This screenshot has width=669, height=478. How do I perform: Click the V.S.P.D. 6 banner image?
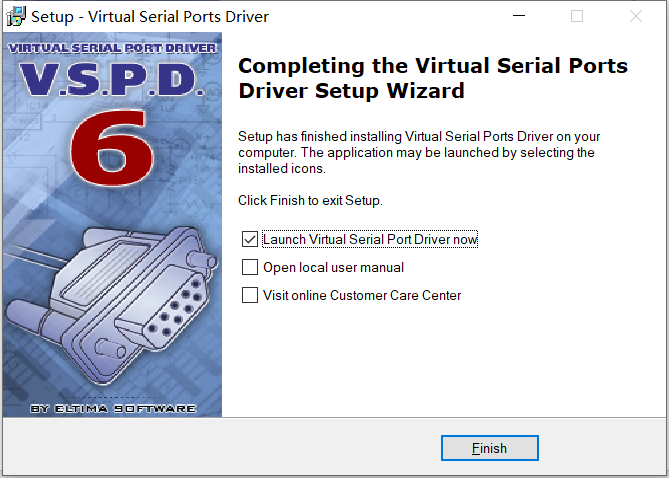(x=112, y=224)
